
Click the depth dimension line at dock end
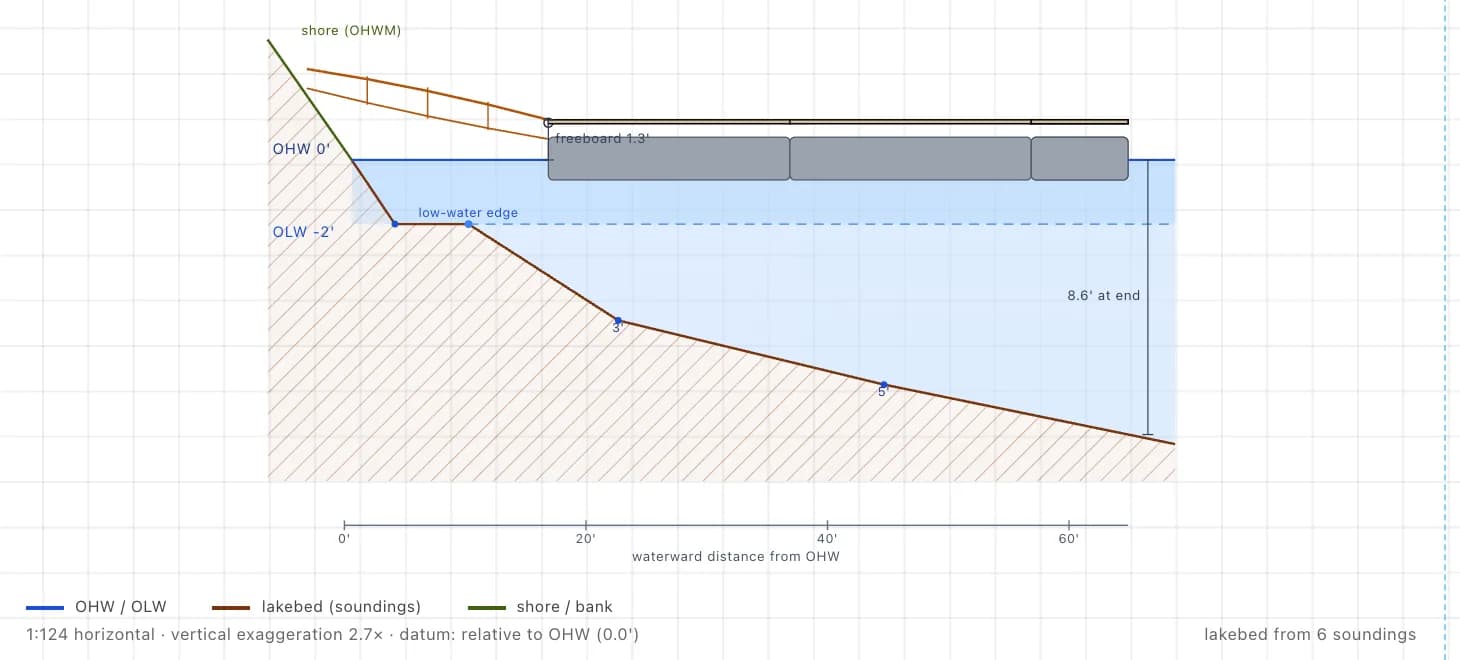pos(1148,297)
